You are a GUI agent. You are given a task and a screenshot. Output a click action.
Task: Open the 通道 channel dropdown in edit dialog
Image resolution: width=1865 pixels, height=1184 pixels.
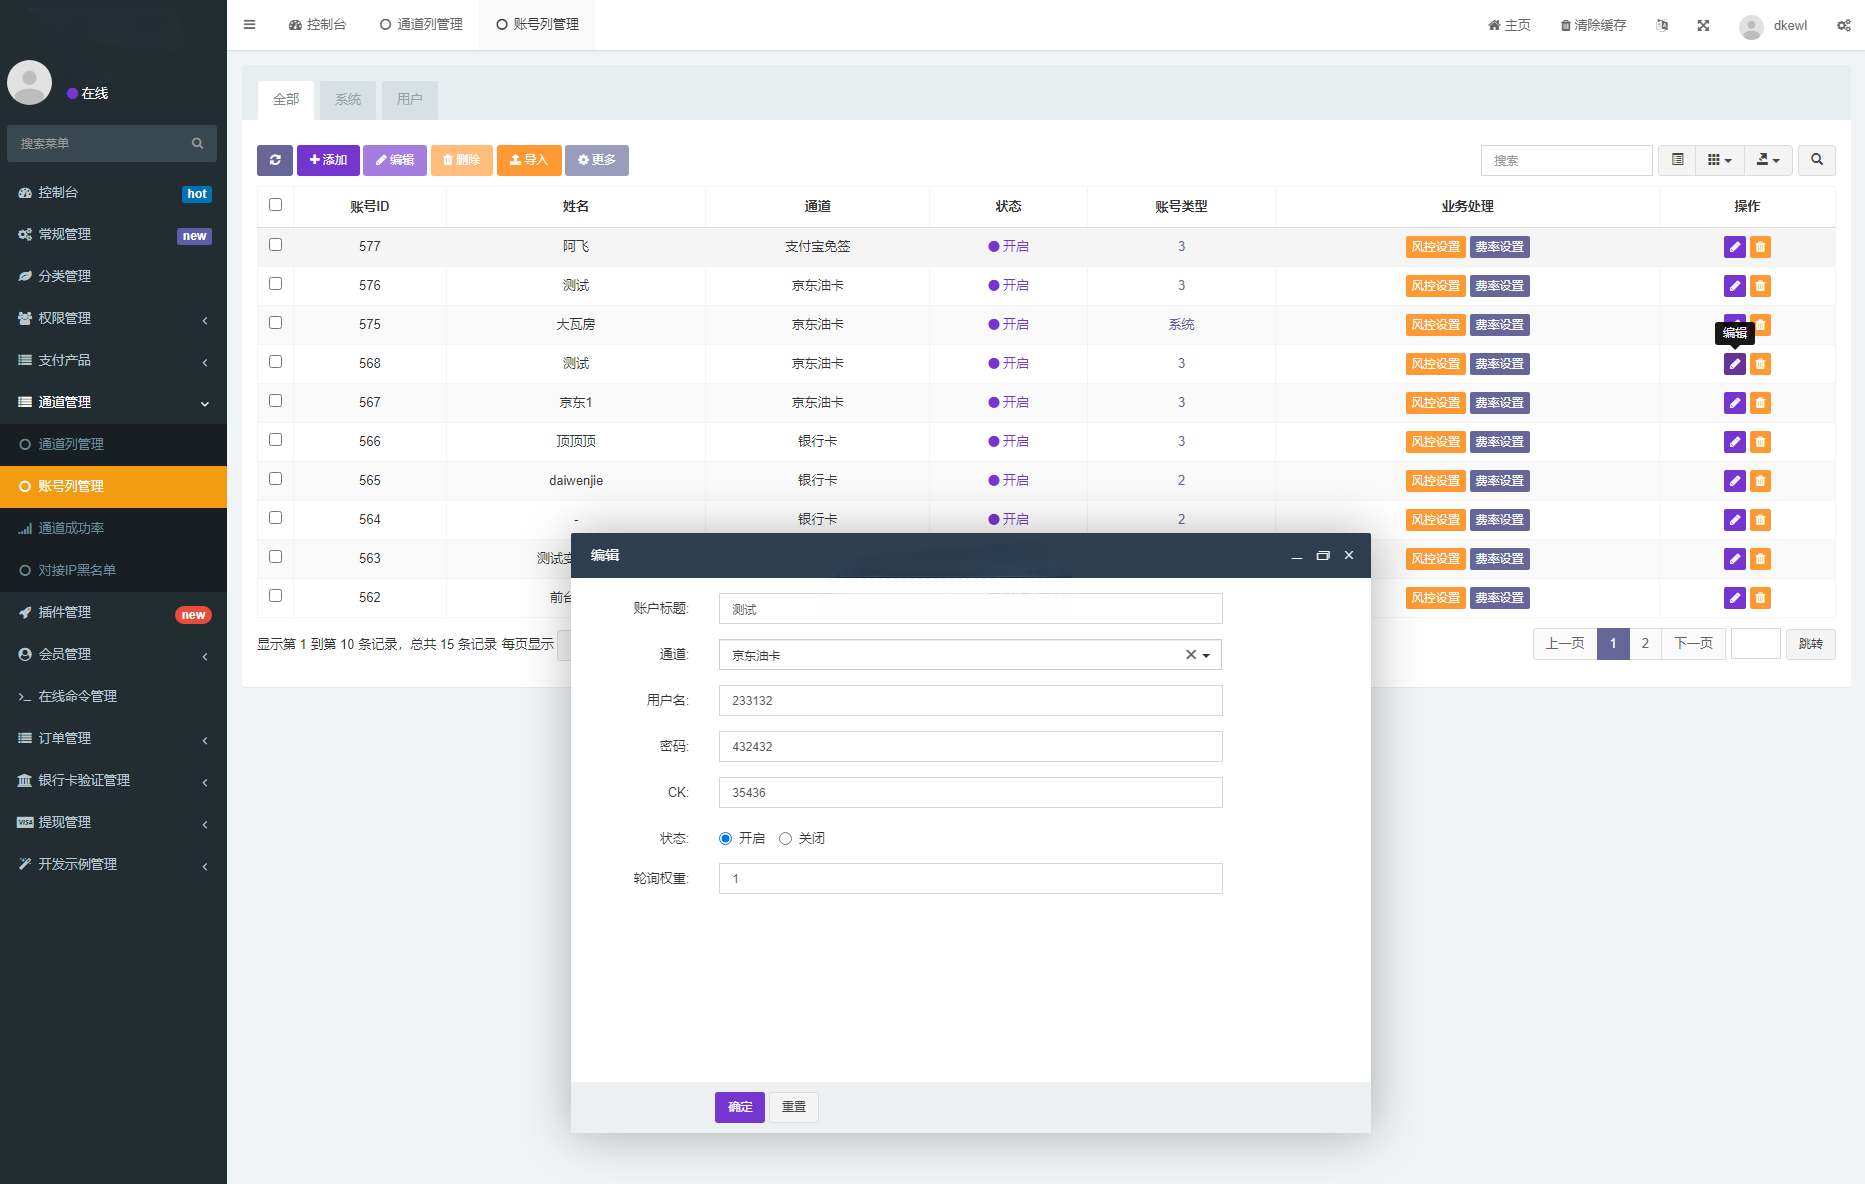(1207, 654)
